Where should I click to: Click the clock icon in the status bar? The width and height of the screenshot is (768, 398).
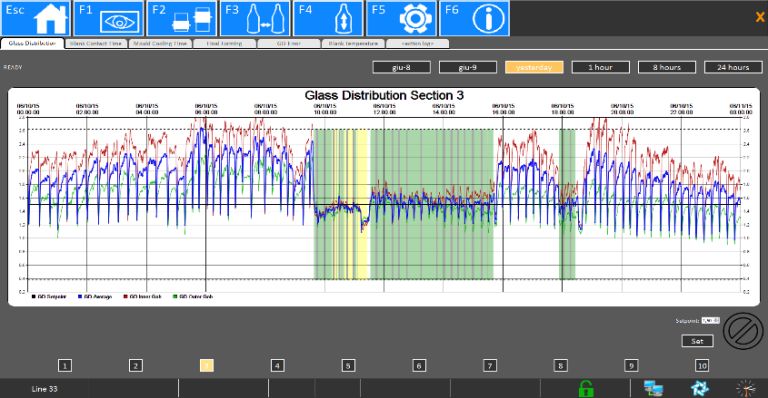pos(746,389)
